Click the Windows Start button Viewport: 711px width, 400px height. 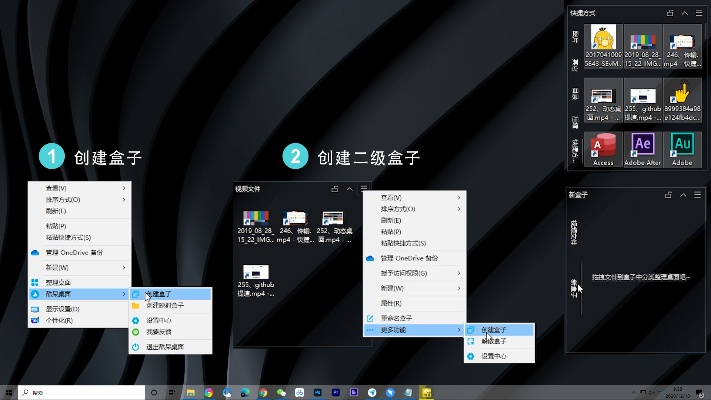(x=9, y=392)
